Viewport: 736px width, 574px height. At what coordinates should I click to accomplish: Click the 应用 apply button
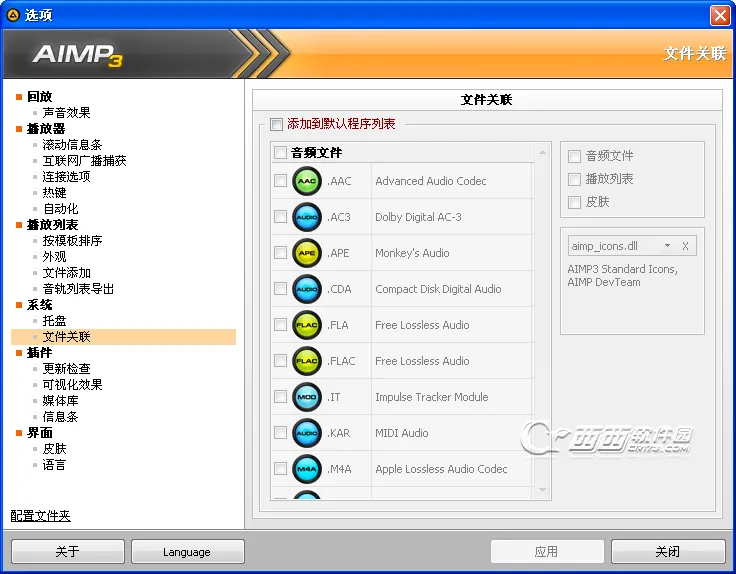coord(547,551)
